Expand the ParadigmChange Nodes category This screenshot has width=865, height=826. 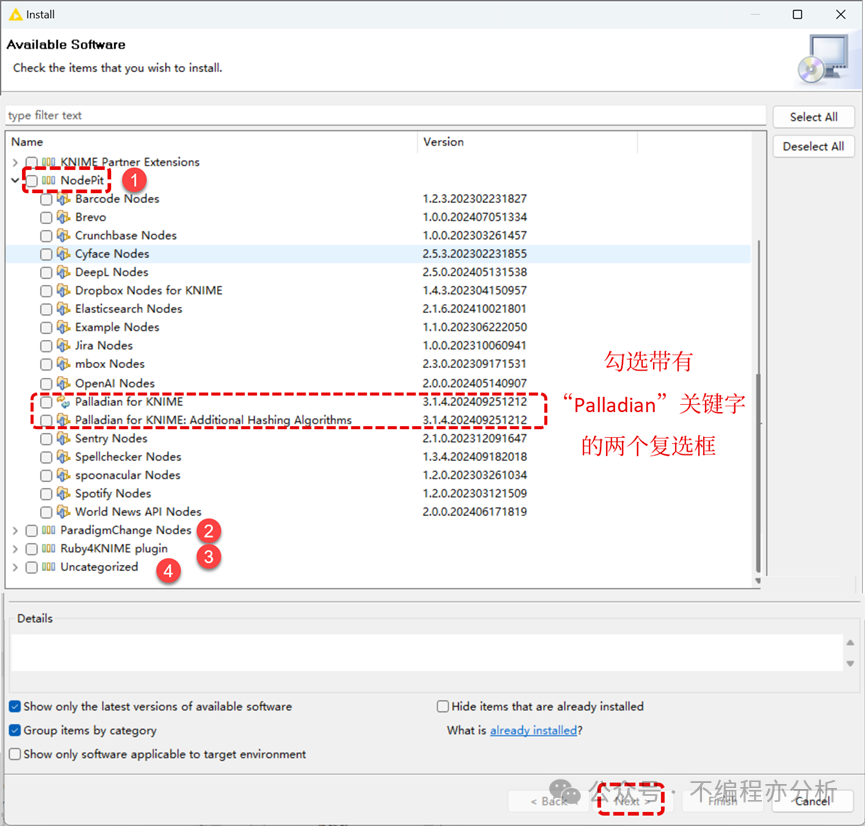(x=15, y=530)
